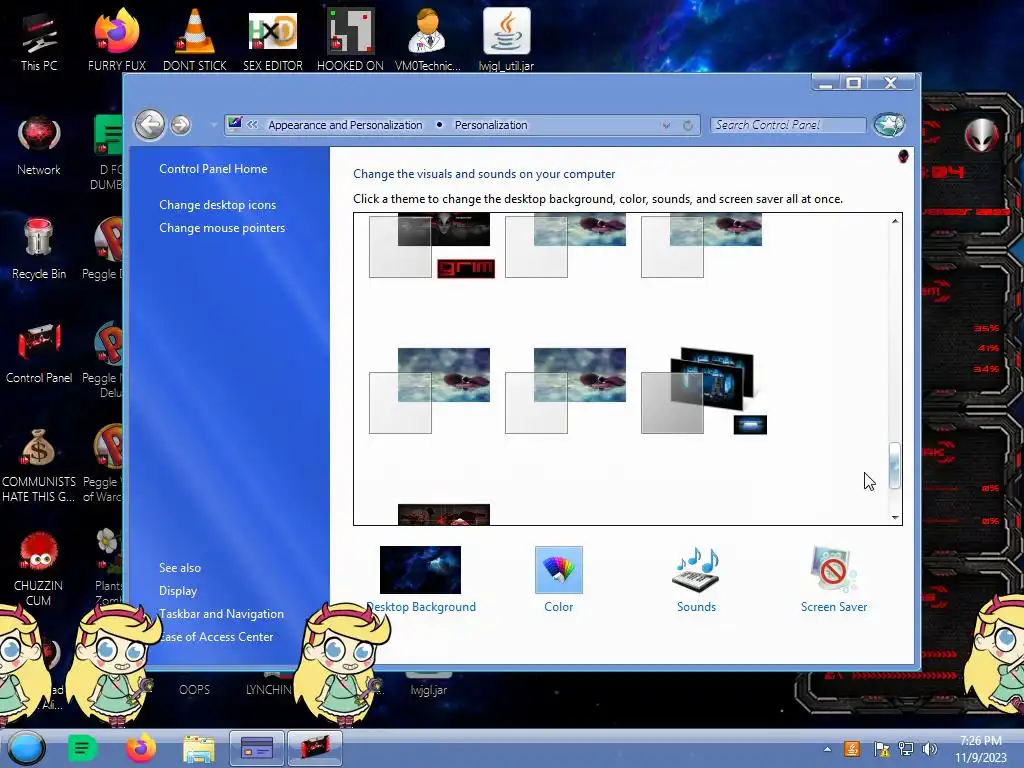Open recent pages dropdown beside forward arrow
This screenshot has width=1024, height=768.
click(x=213, y=125)
